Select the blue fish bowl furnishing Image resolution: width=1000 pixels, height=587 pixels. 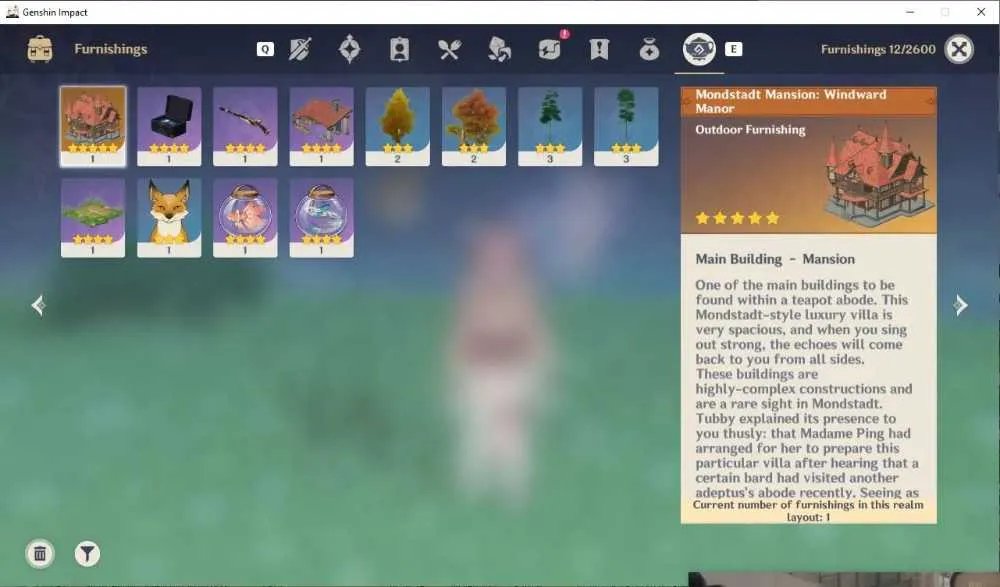(x=321, y=218)
